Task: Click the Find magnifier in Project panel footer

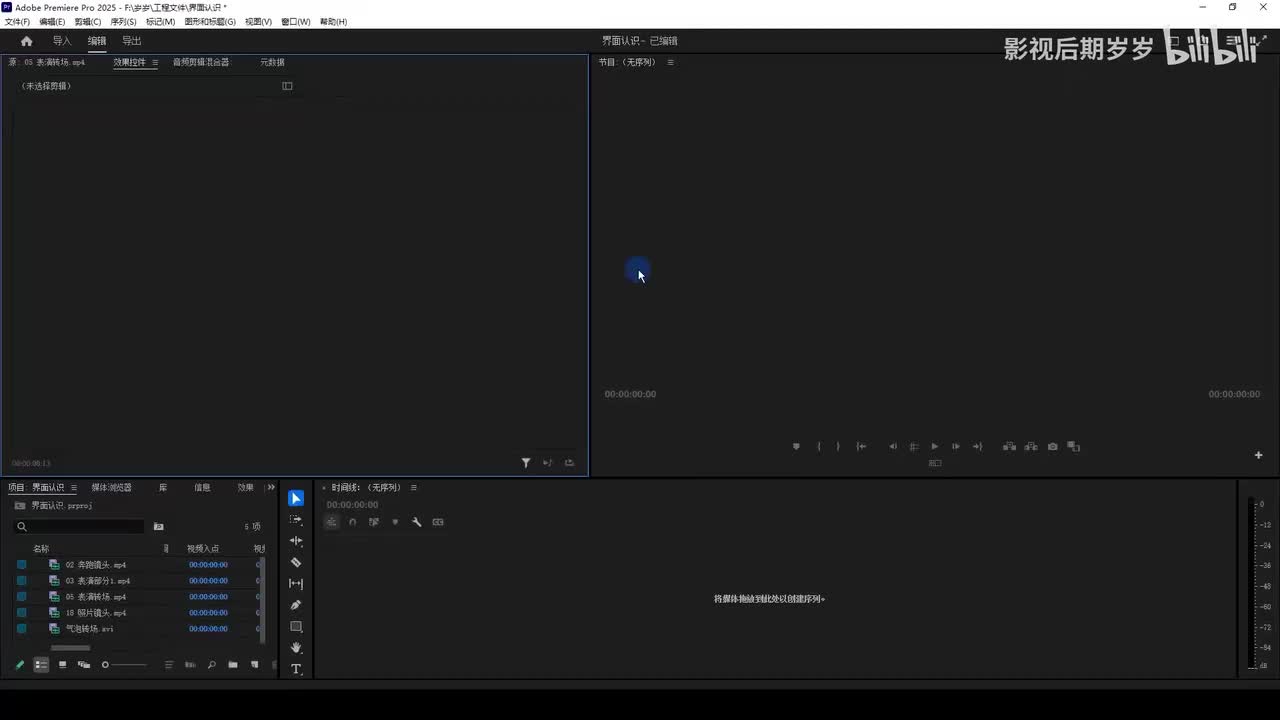Action: coord(211,665)
